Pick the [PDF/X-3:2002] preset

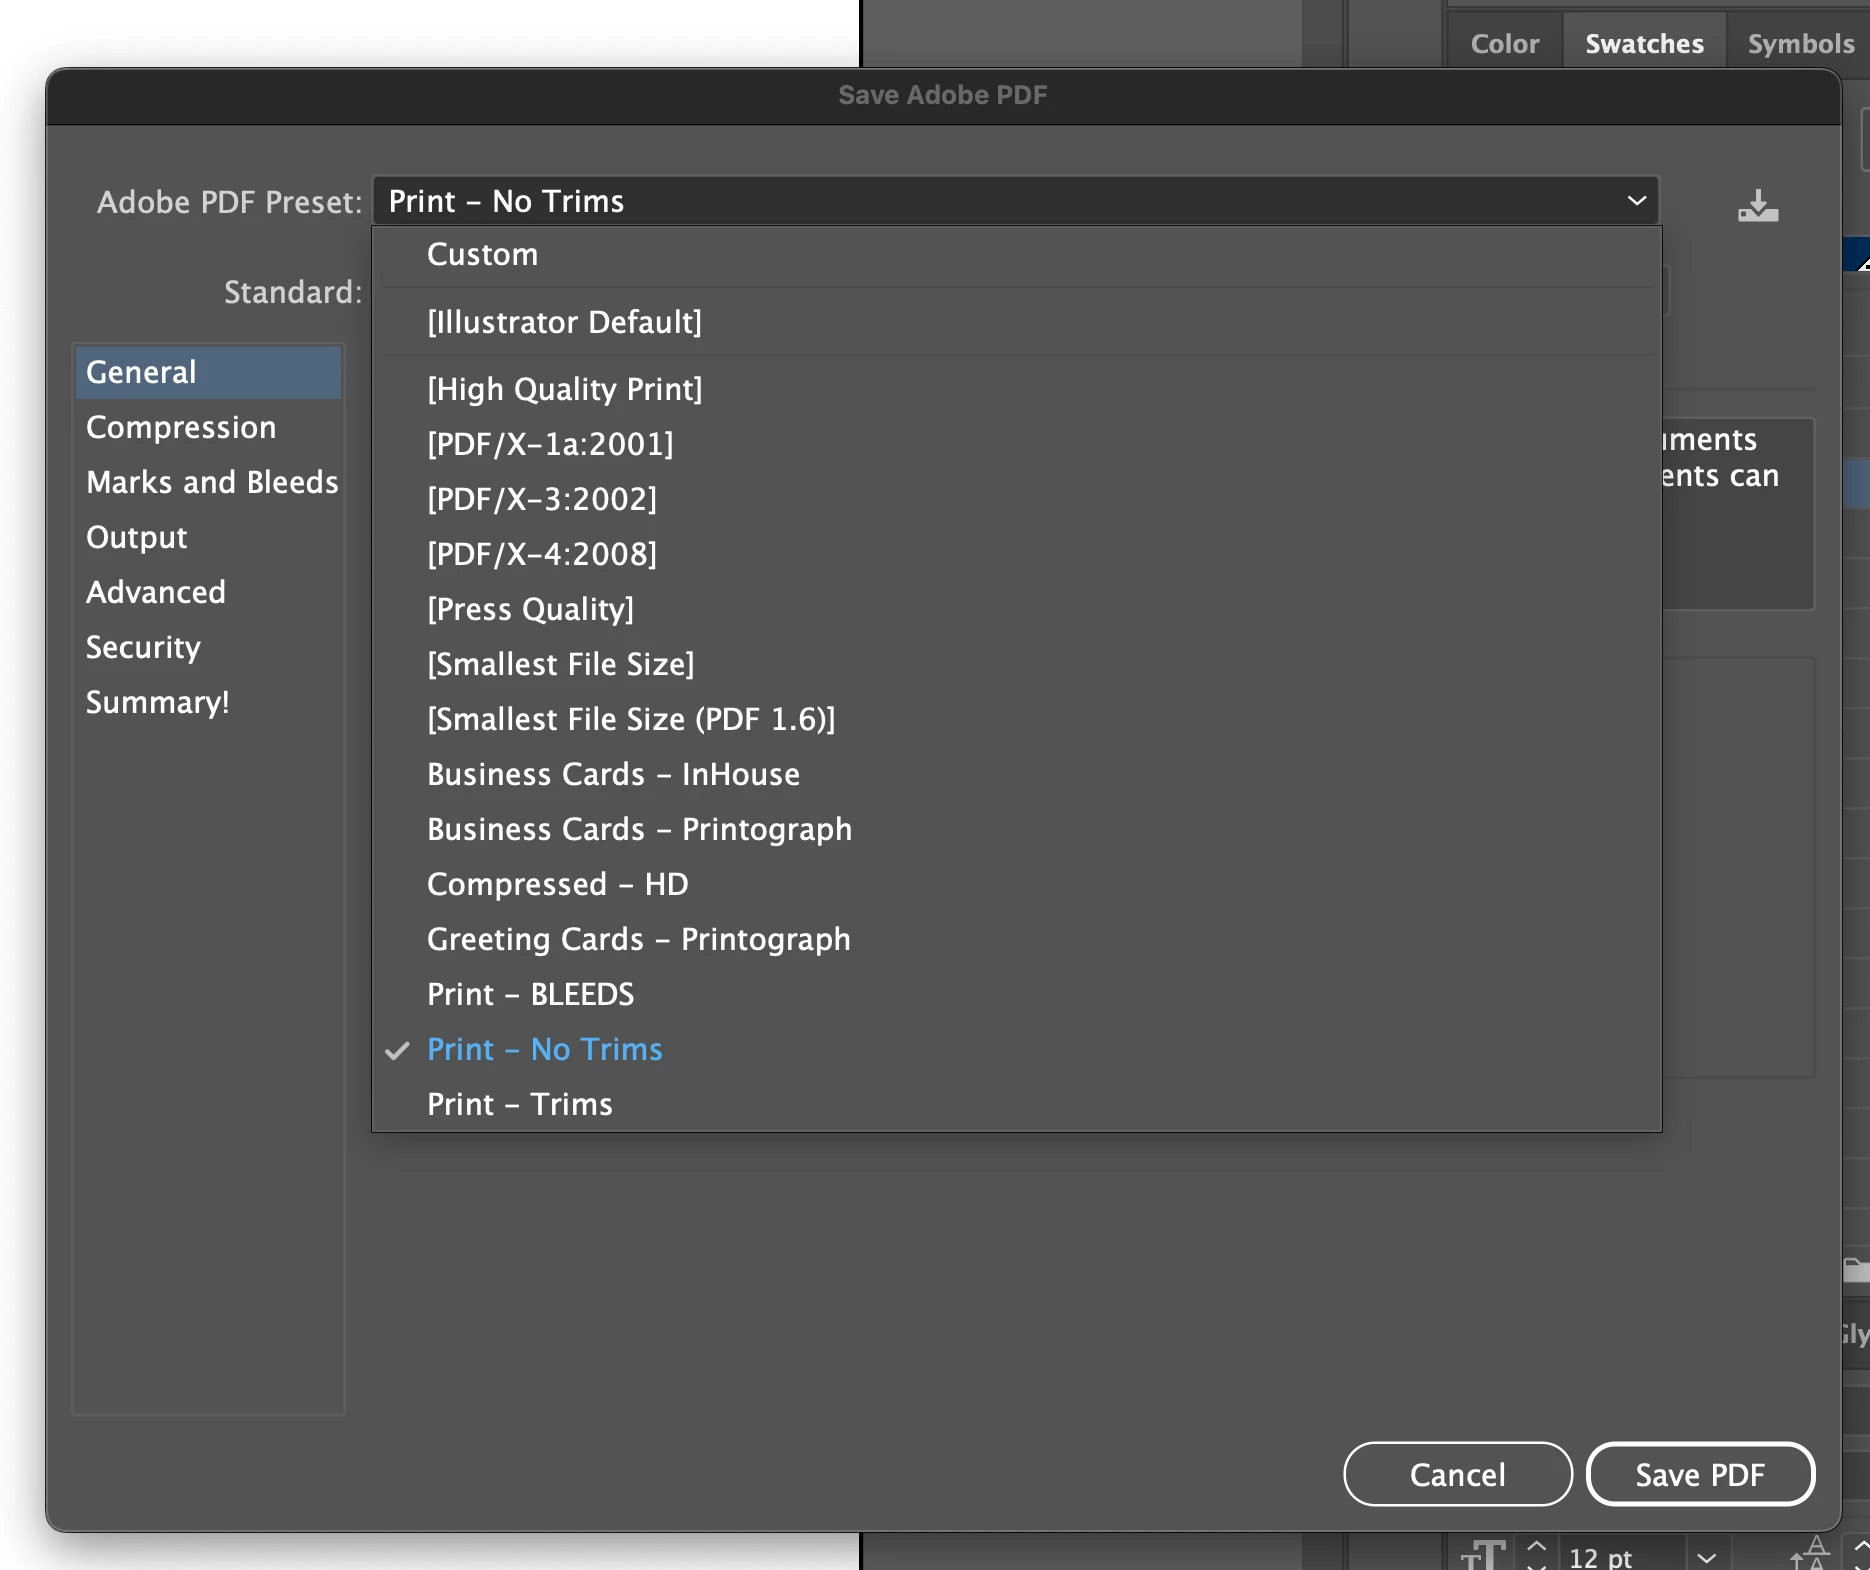click(1016, 499)
